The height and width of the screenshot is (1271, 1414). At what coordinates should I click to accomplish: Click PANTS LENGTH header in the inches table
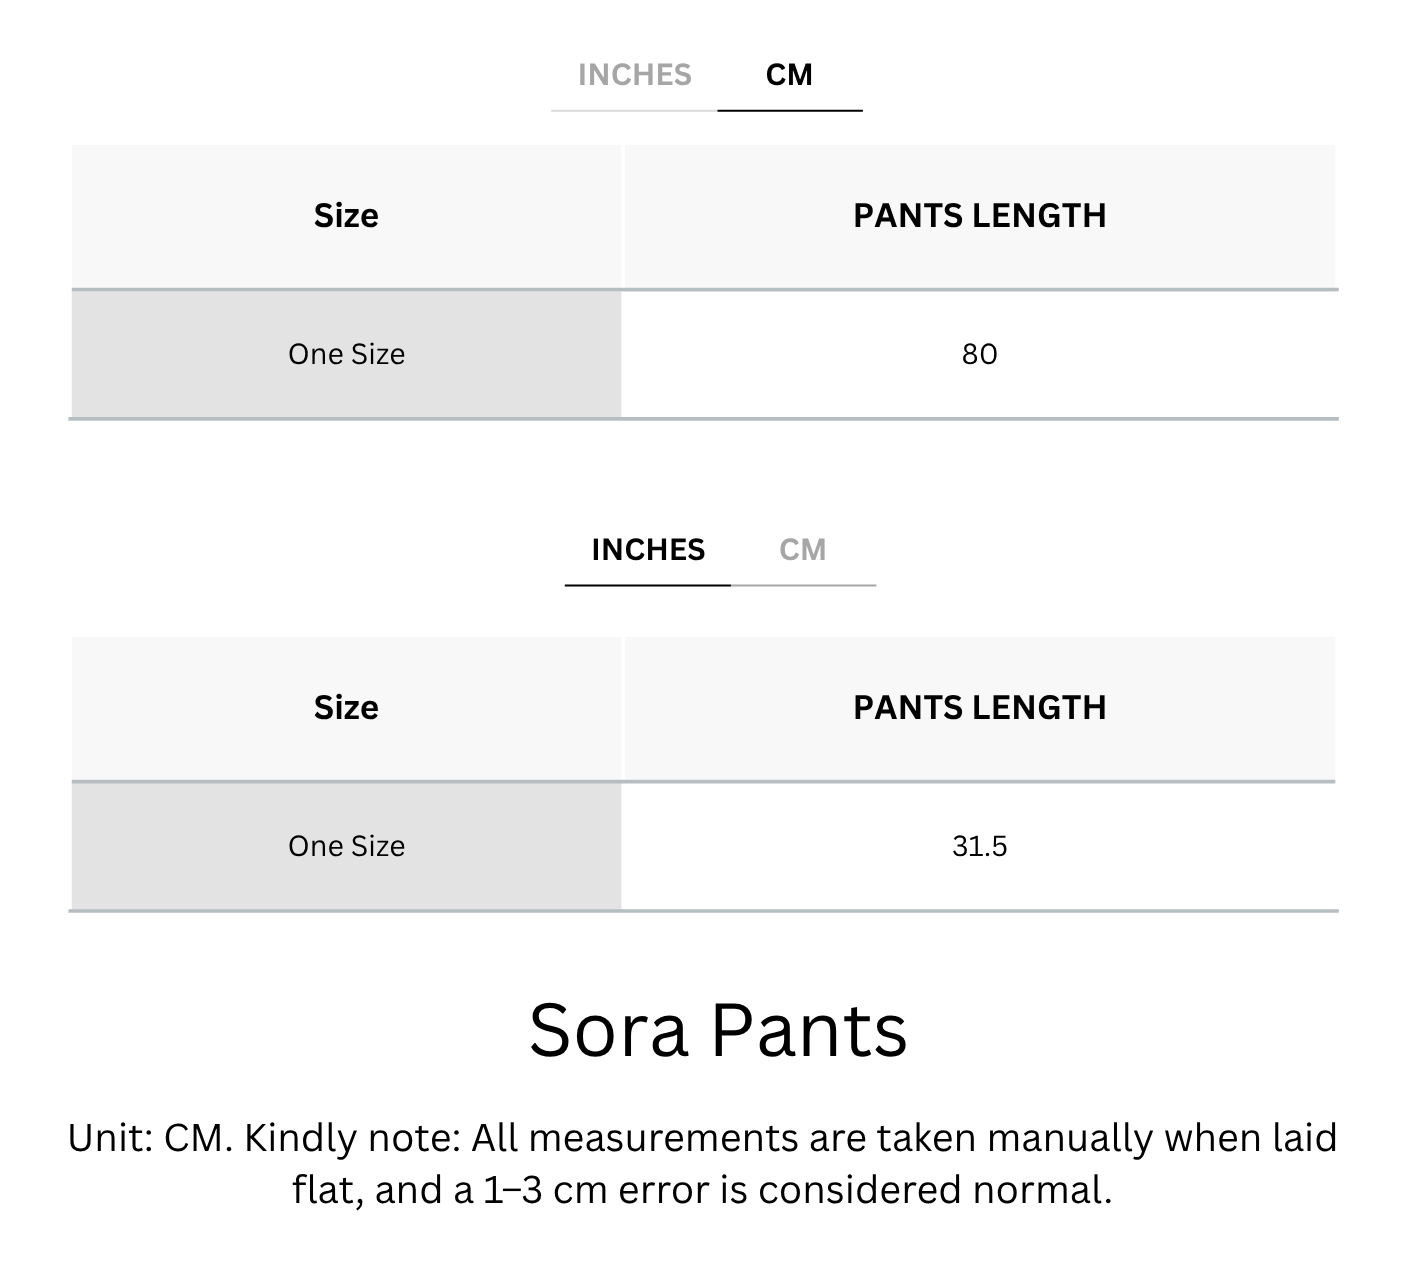click(979, 708)
